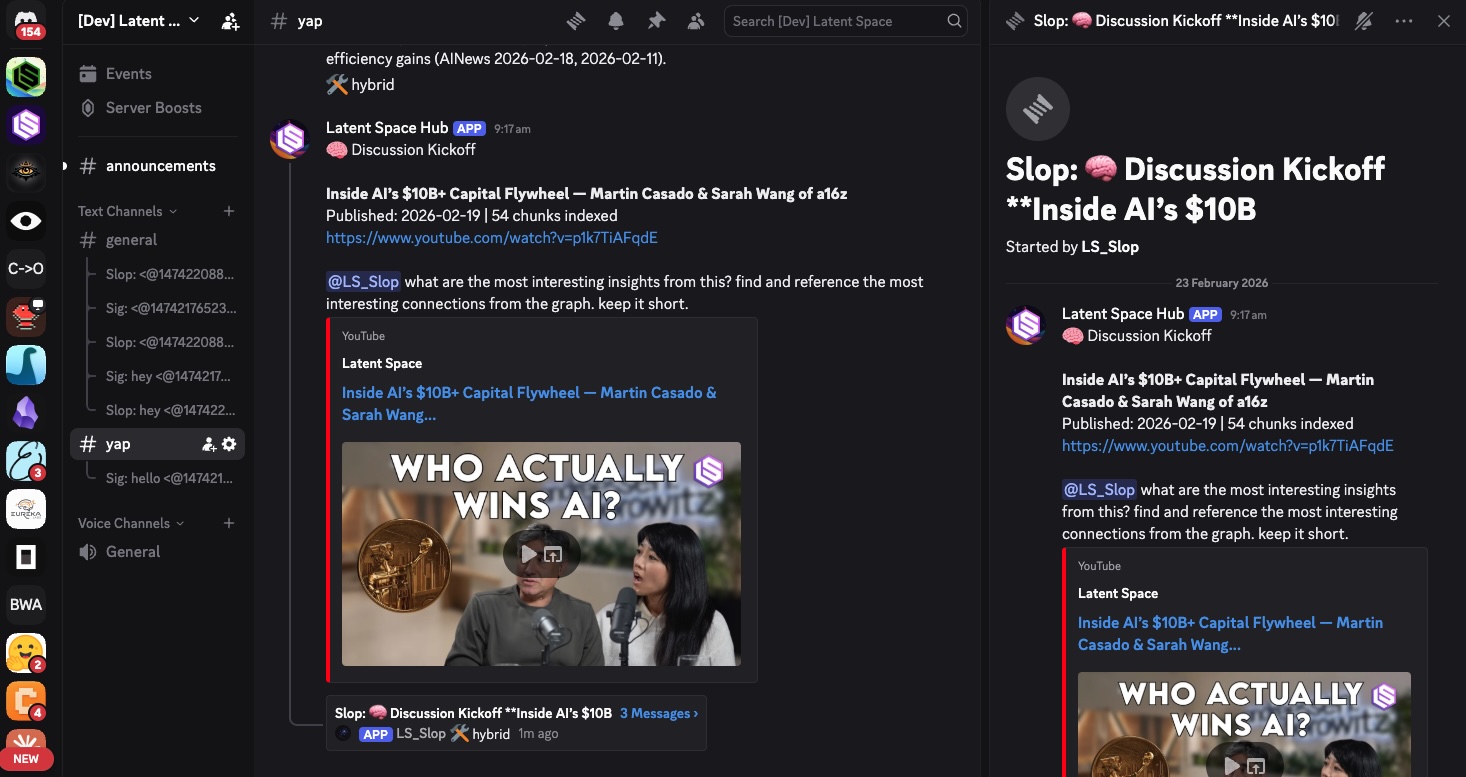This screenshot has height=777, width=1466.
Task: Toggle the member list visibility
Action: point(696,21)
